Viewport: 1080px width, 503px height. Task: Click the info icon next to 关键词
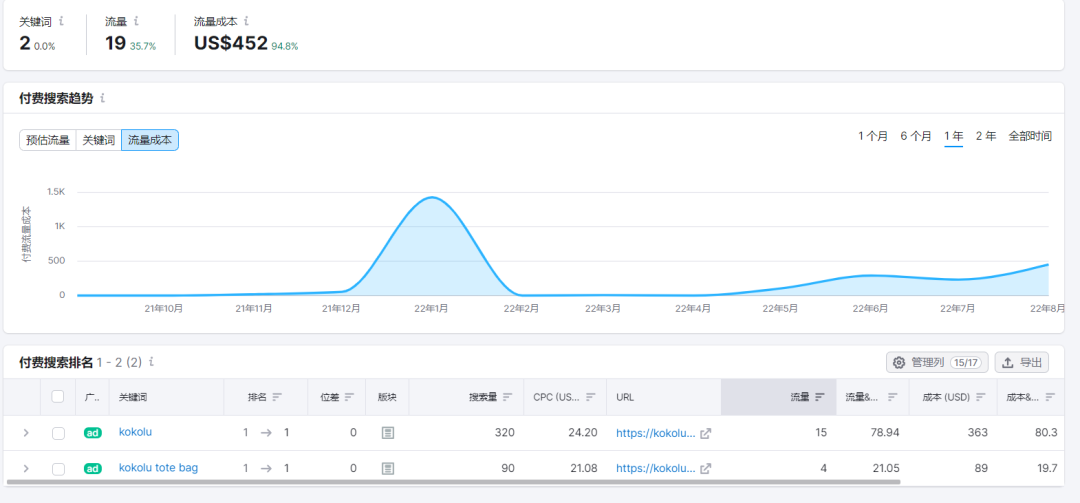(x=62, y=21)
